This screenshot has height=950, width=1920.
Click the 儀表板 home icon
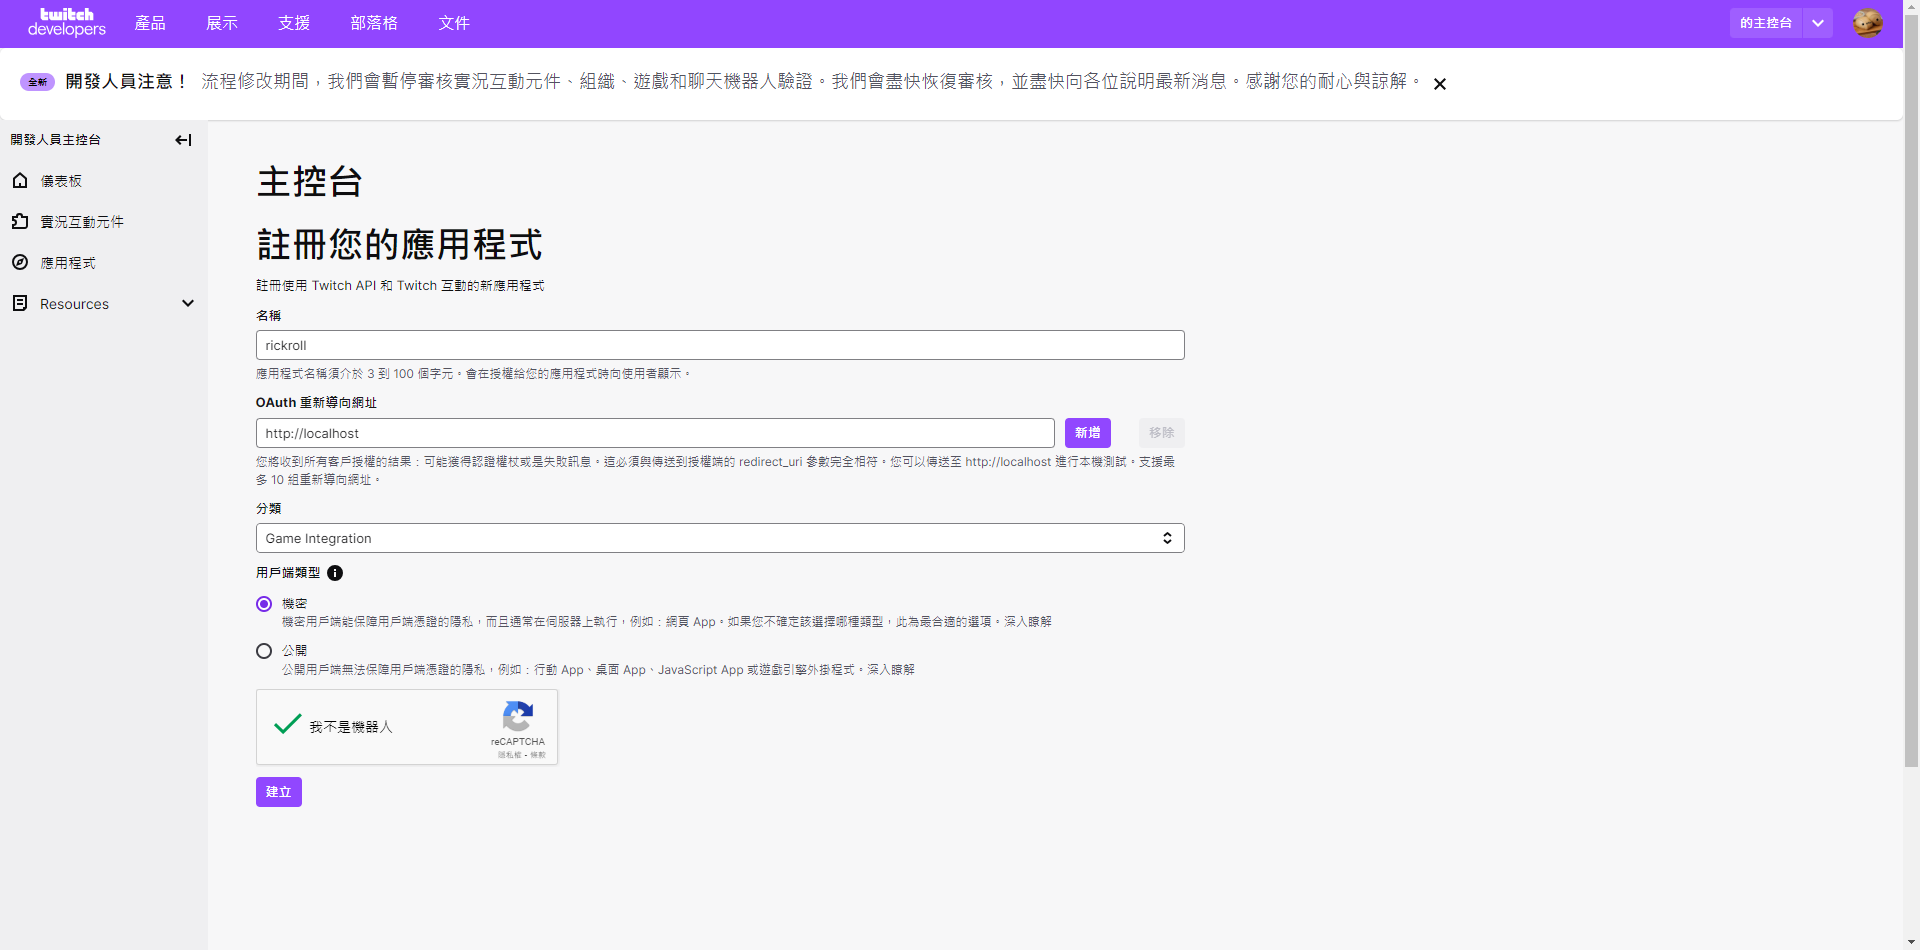(20, 181)
